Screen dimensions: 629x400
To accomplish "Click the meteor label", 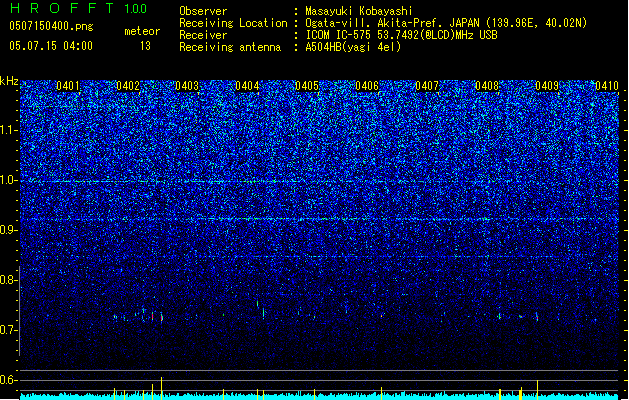I will [x=142, y=31].
